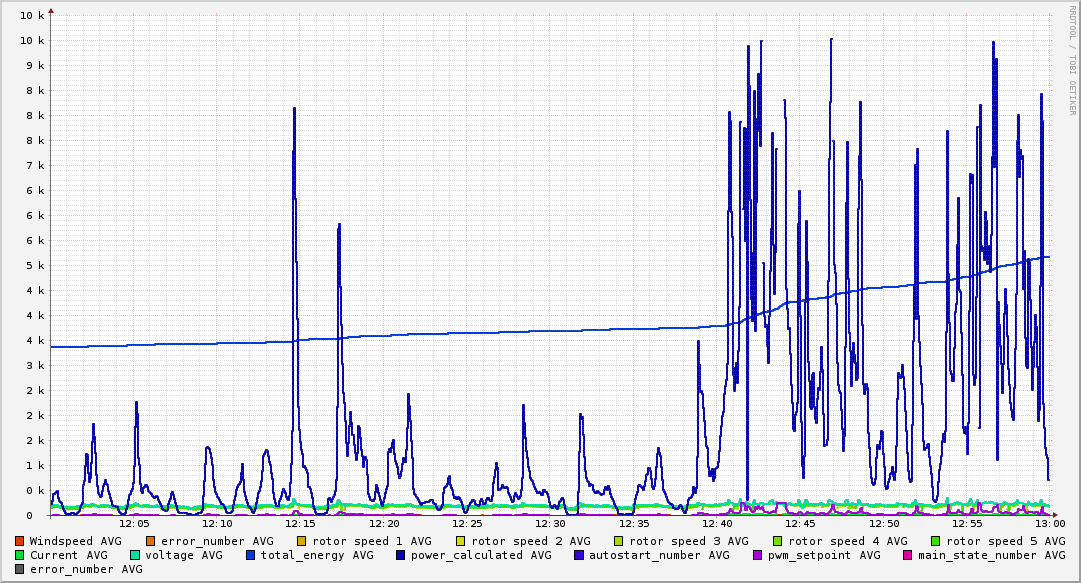This screenshot has width=1081, height=583.
Task: Click the 12:05 time axis label
Action: click(134, 524)
